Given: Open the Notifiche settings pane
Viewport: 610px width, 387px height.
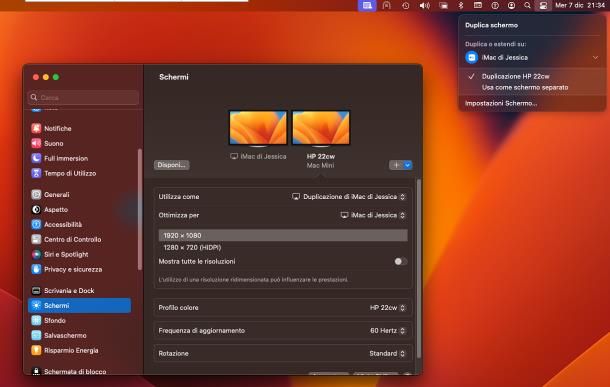Looking at the screenshot, I should pyautogui.click(x=79, y=128).
